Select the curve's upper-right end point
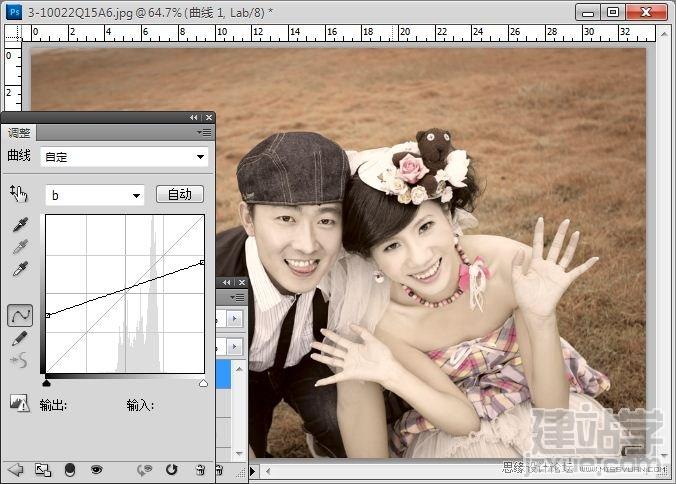The width and height of the screenshot is (676, 484). pos(202,262)
